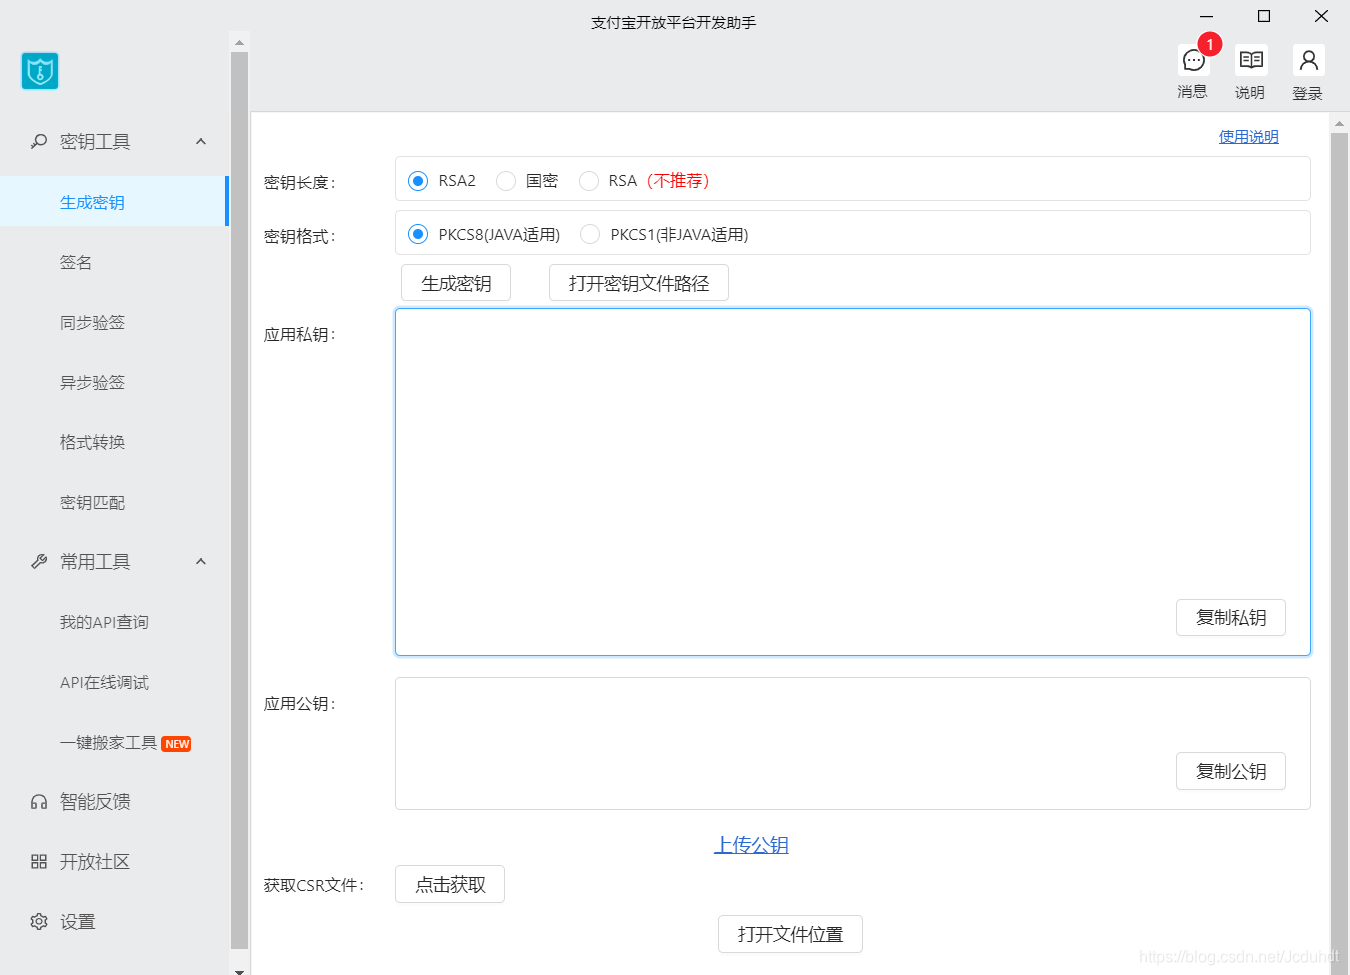Select the RSA (不推荐) option
1350x975 pixels.
coord(589,181)
